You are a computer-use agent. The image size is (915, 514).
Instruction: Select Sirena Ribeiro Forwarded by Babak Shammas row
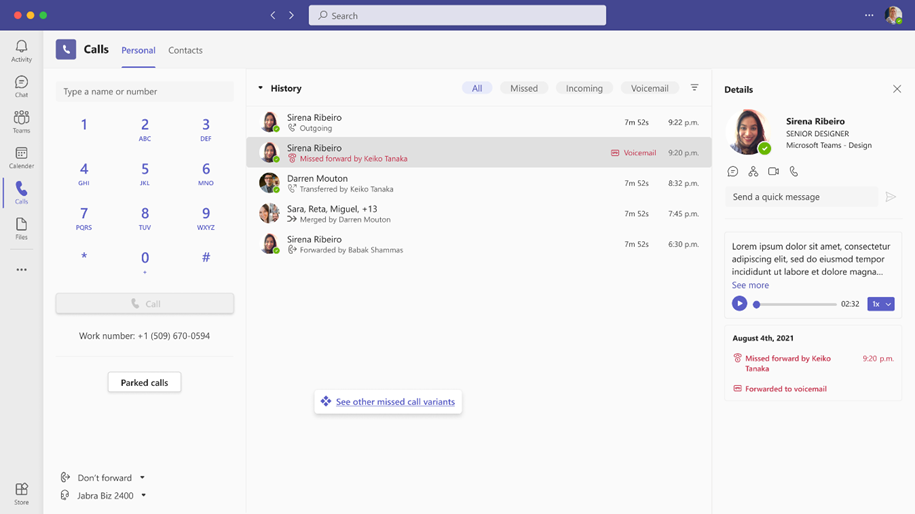pyautogui.click(x=479, y=244)
